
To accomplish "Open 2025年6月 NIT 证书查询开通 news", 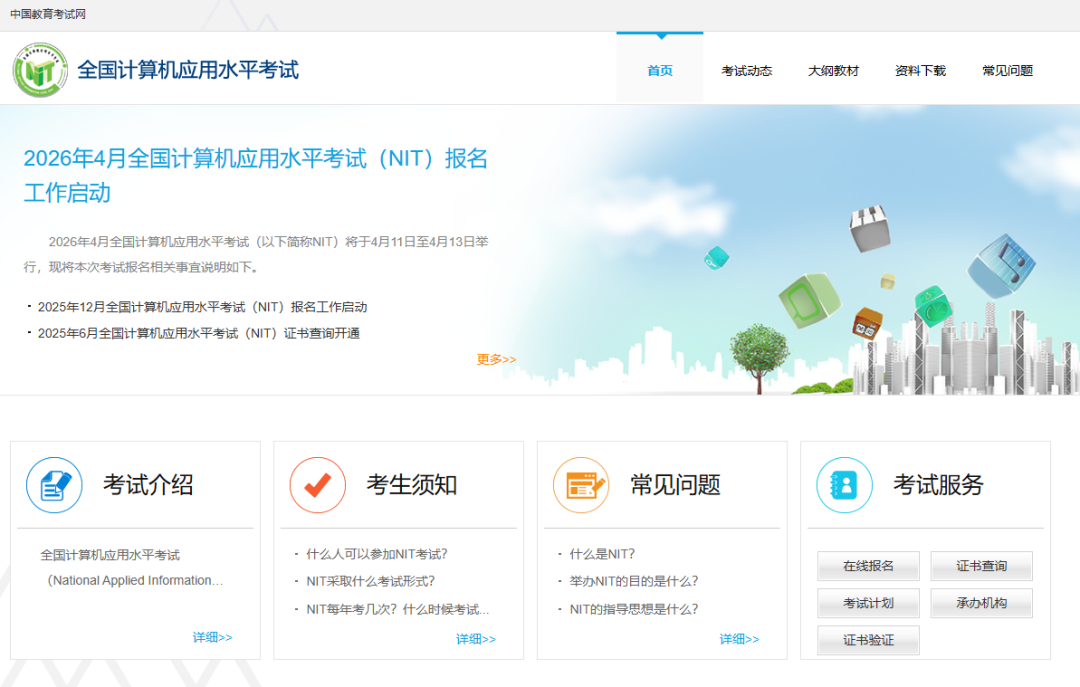I will click(198, 334).
